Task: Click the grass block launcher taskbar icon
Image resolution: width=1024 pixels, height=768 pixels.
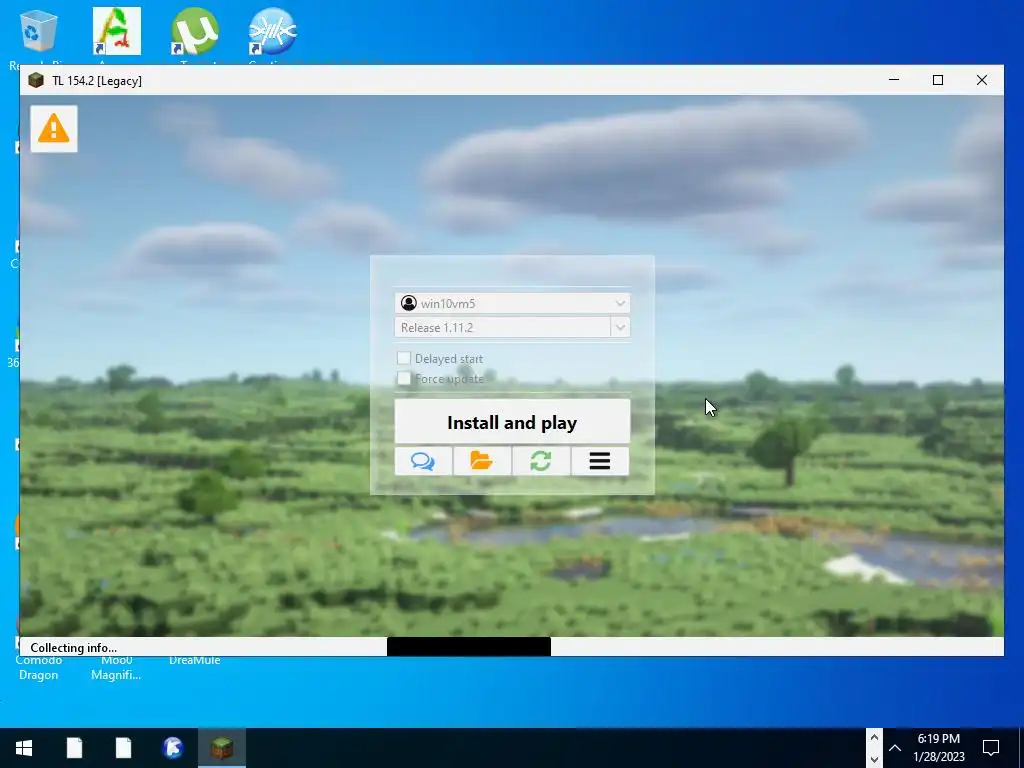Action: (x=222, y=748)
